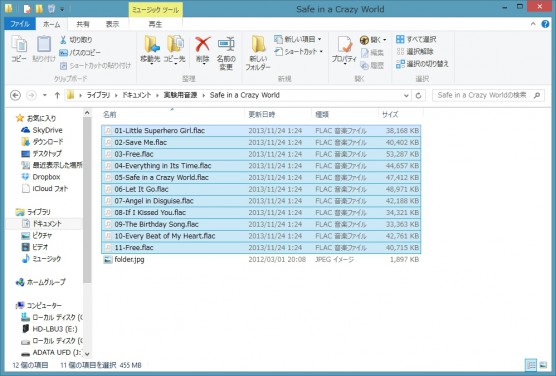Click 実験用音源 breadcrumb in address bar
Screen dimensions: 556x376
[x=180, y=95]
